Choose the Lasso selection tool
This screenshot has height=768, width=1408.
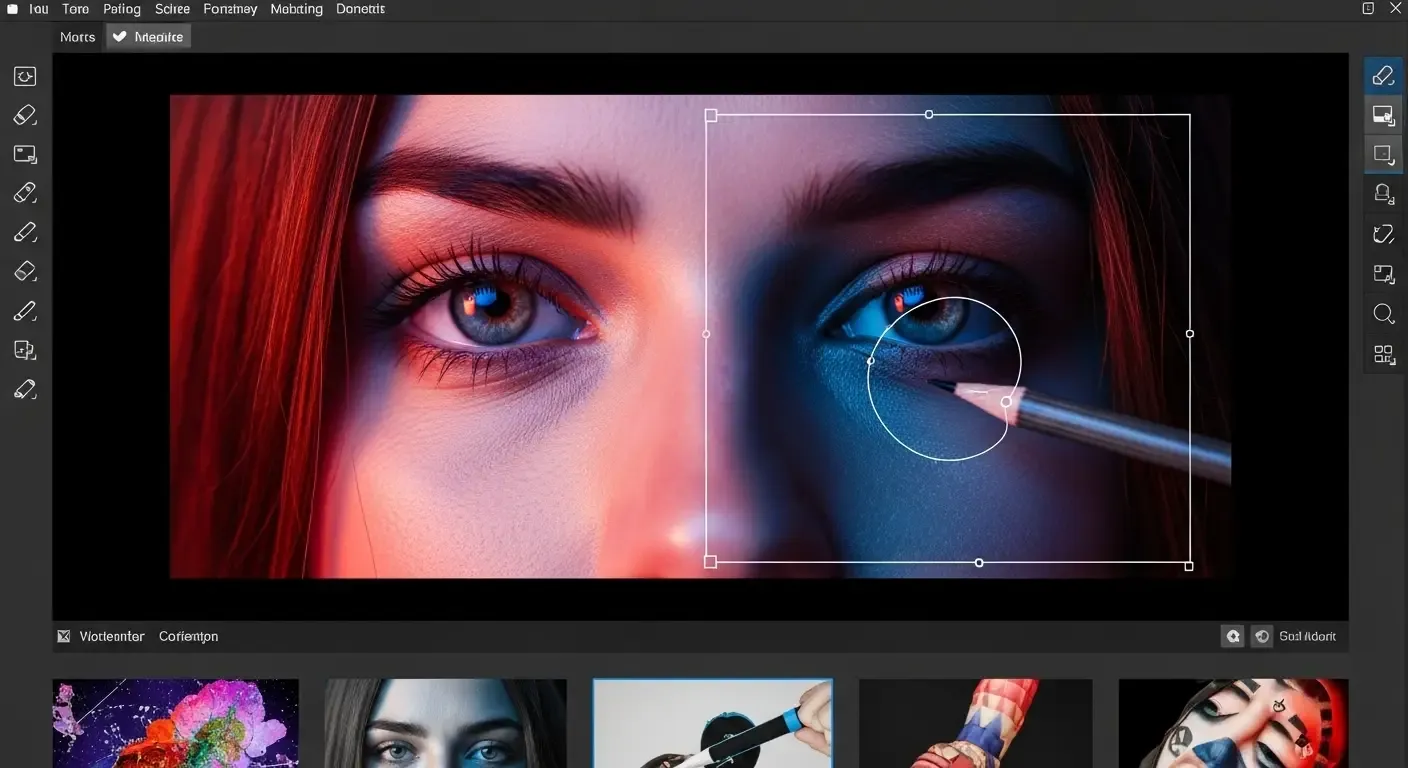(1383, 234)
